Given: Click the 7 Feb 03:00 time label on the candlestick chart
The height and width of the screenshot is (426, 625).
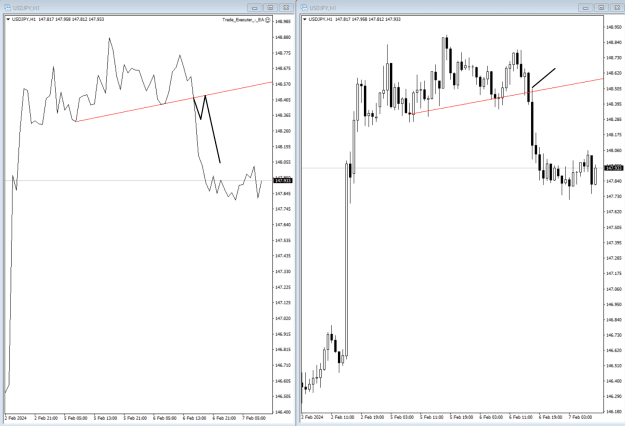Looking at the screenshot, I should pos(580,417).
